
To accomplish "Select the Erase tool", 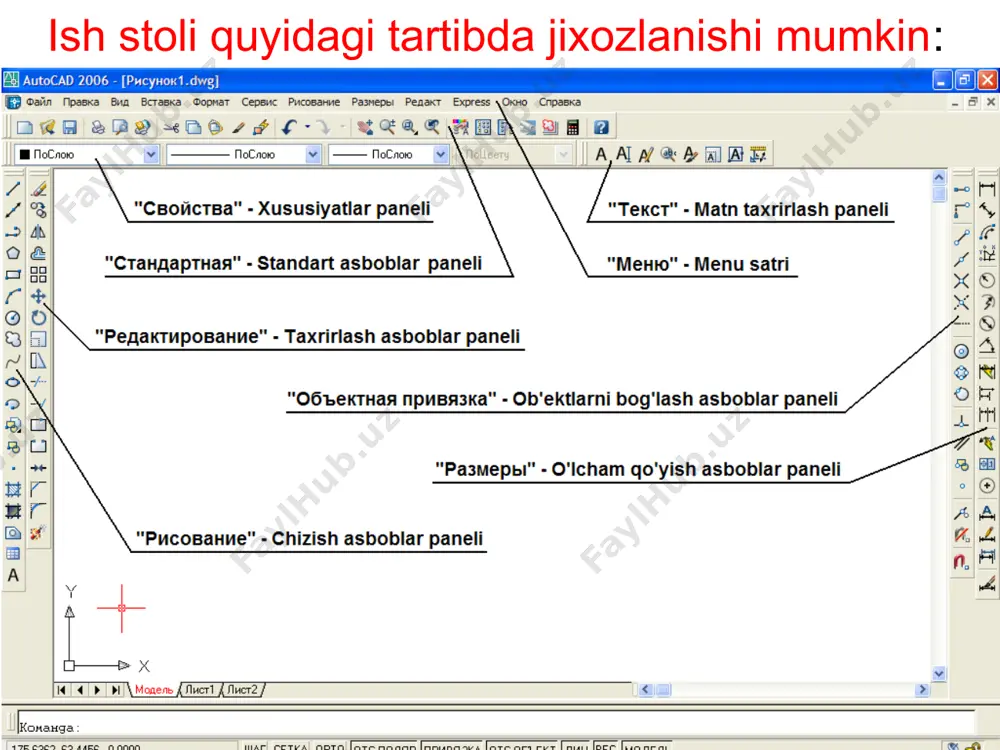I will click(39, 189).
